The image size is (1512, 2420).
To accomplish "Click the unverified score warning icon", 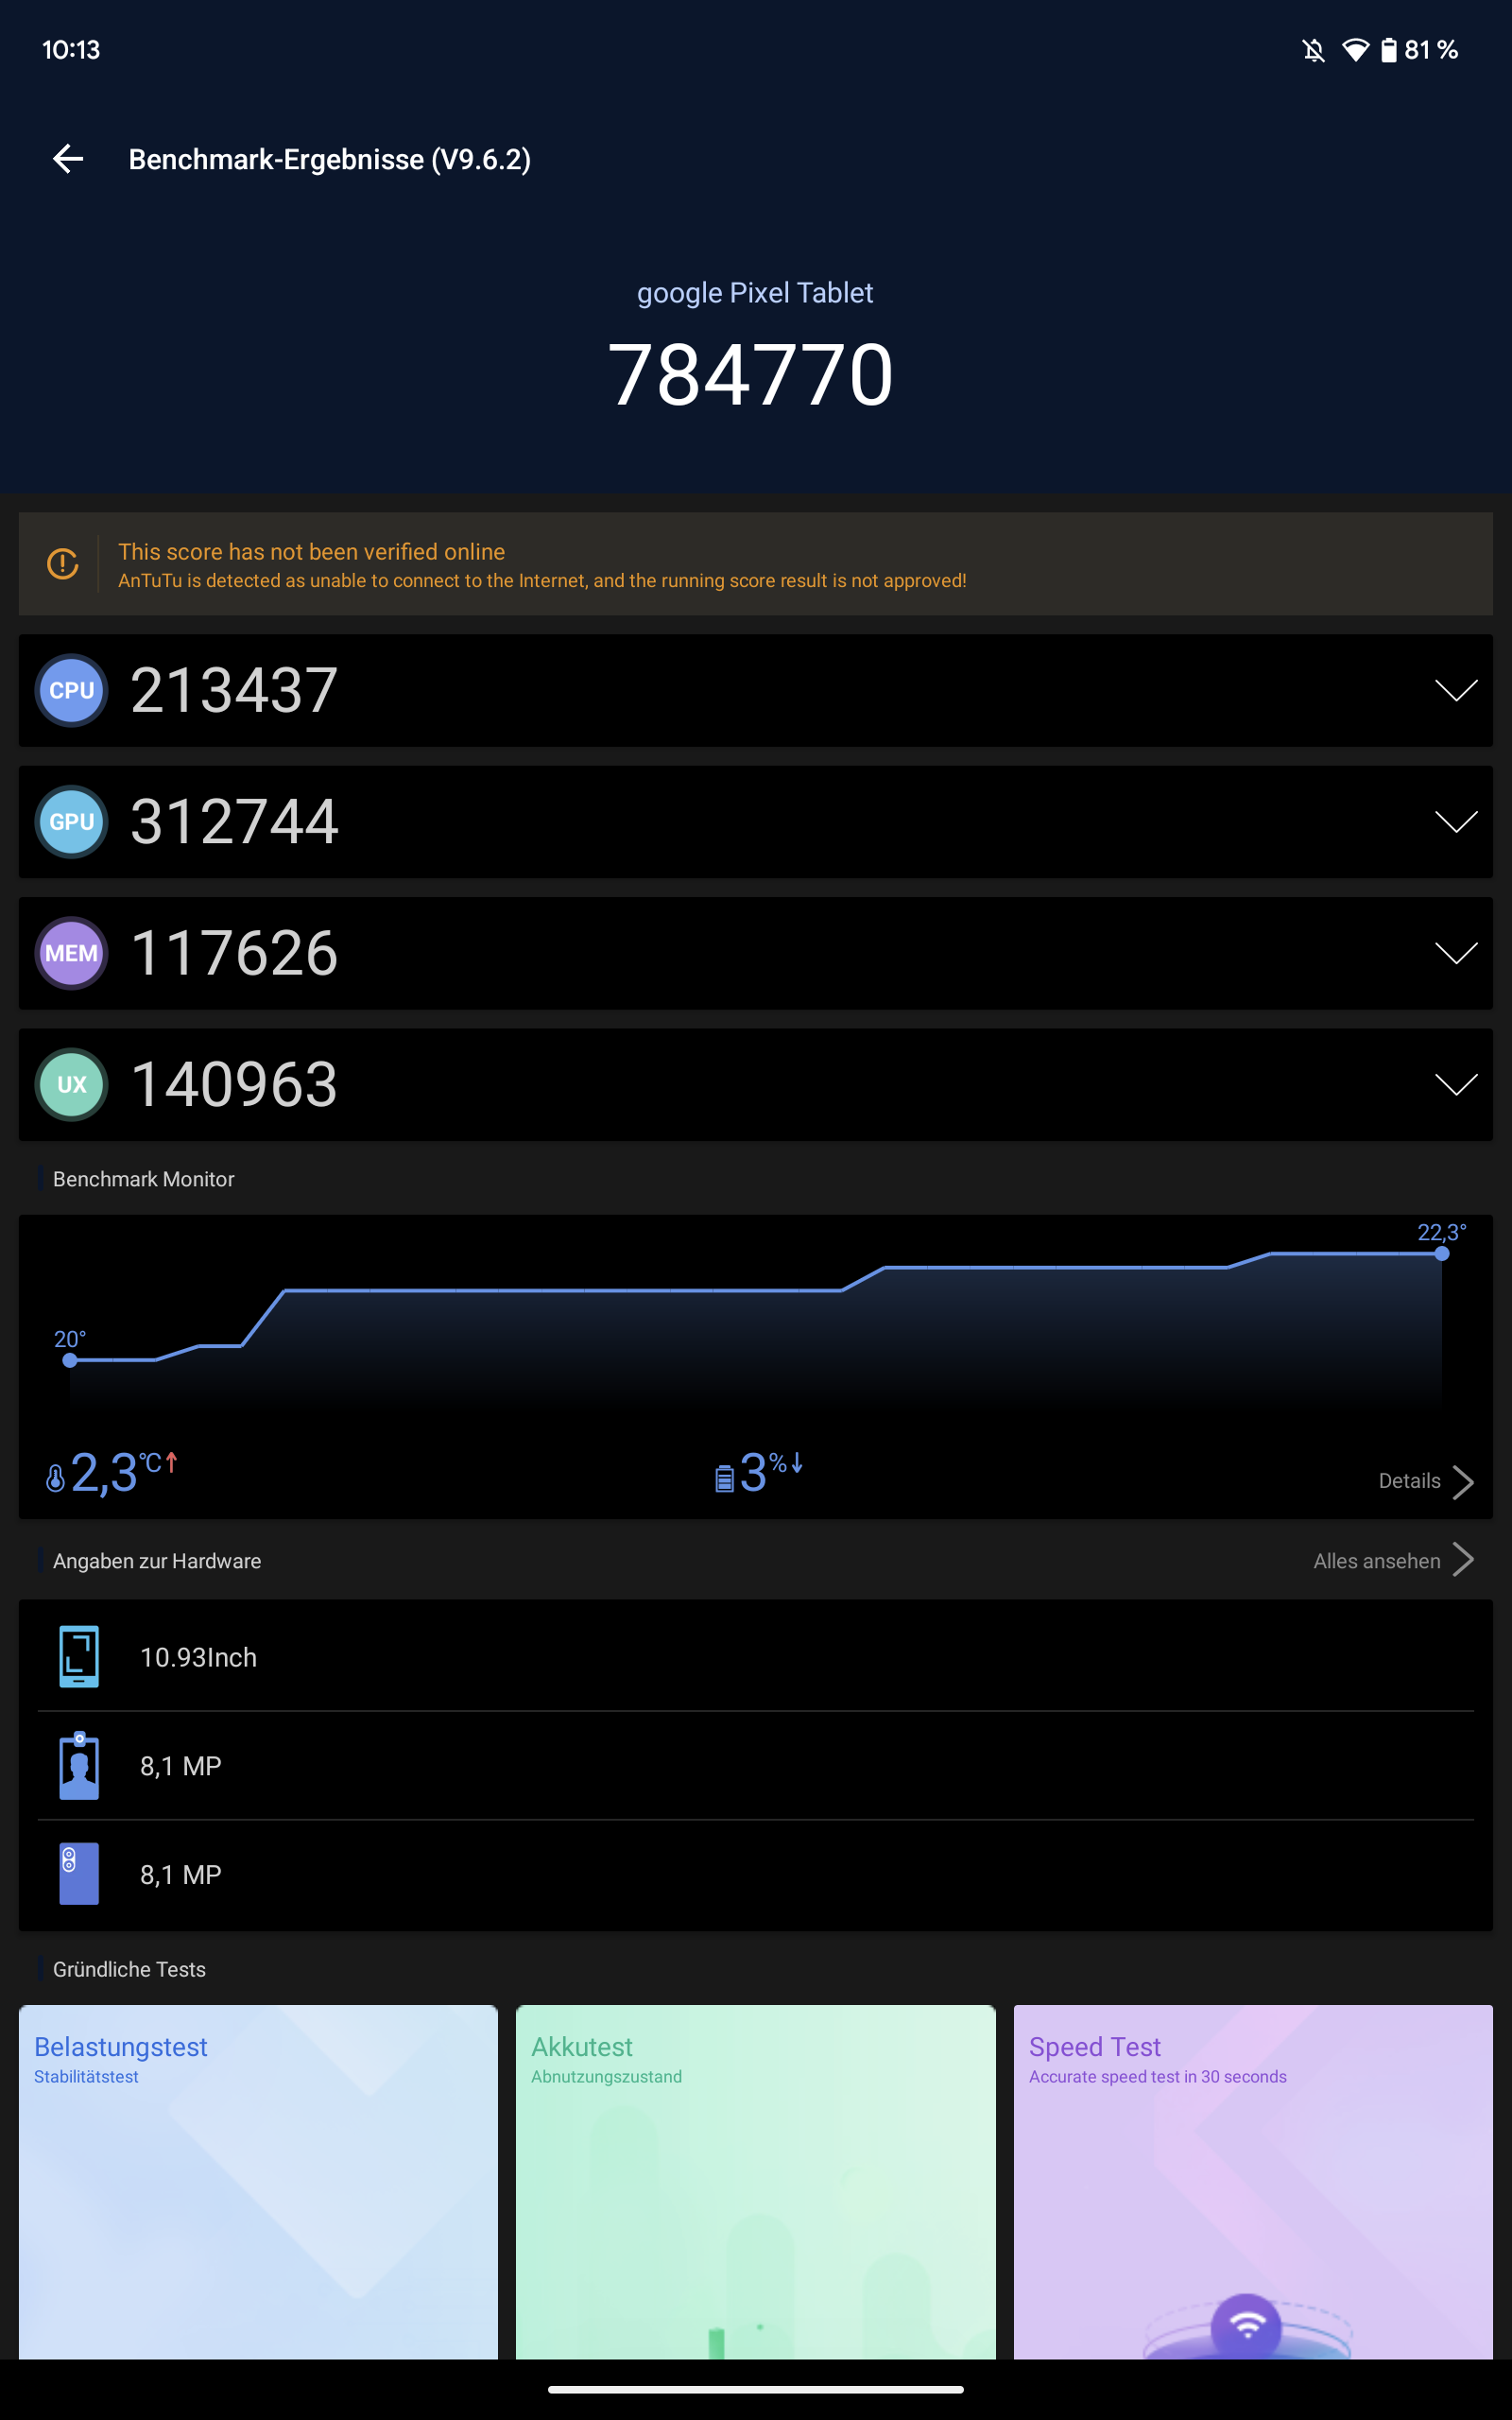I will (63, 564).
